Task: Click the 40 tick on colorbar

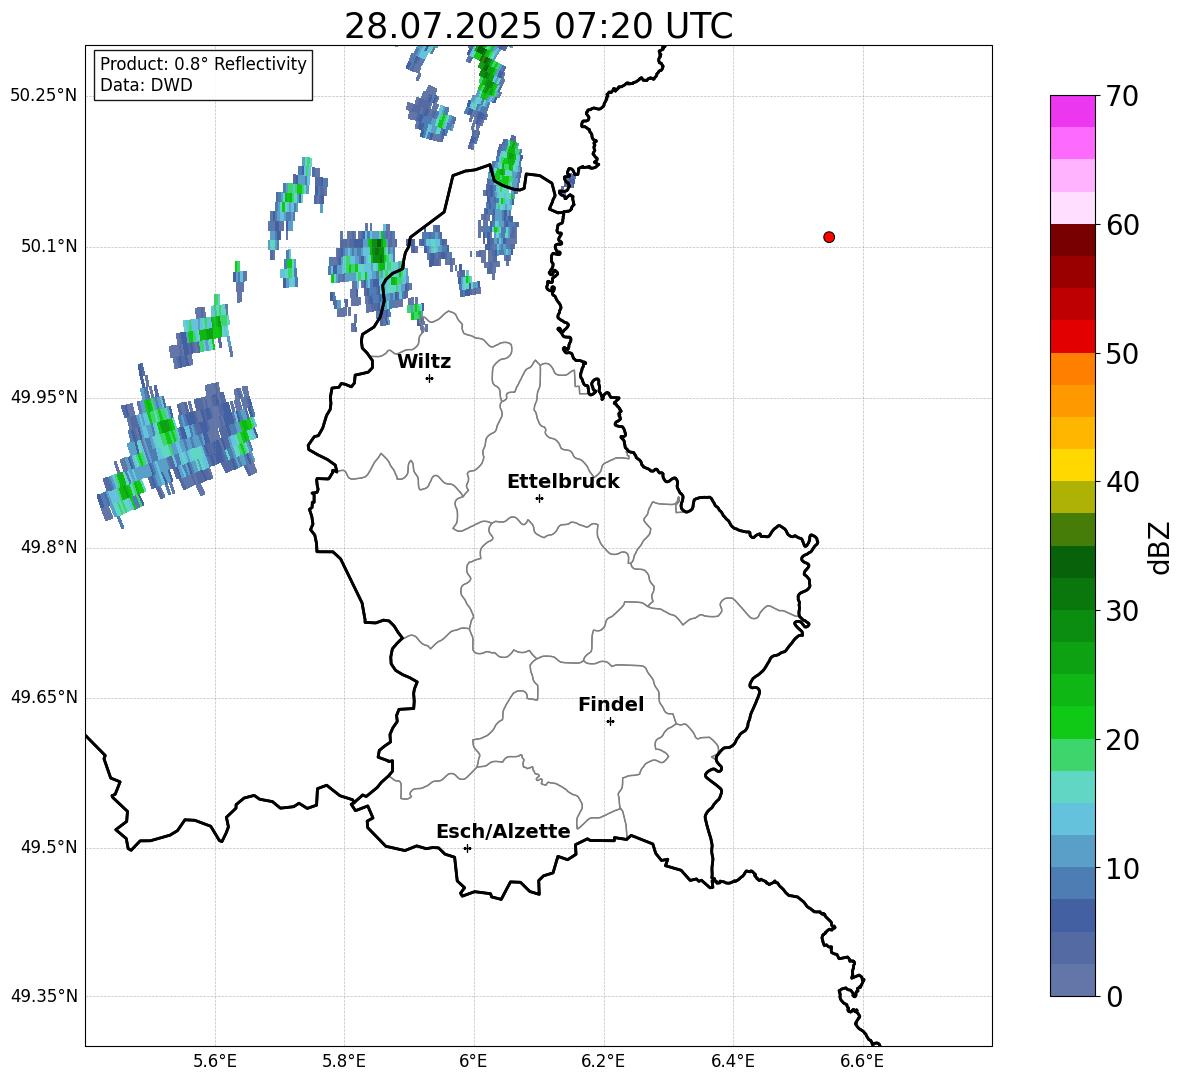Action: (x=1122, y=482)
